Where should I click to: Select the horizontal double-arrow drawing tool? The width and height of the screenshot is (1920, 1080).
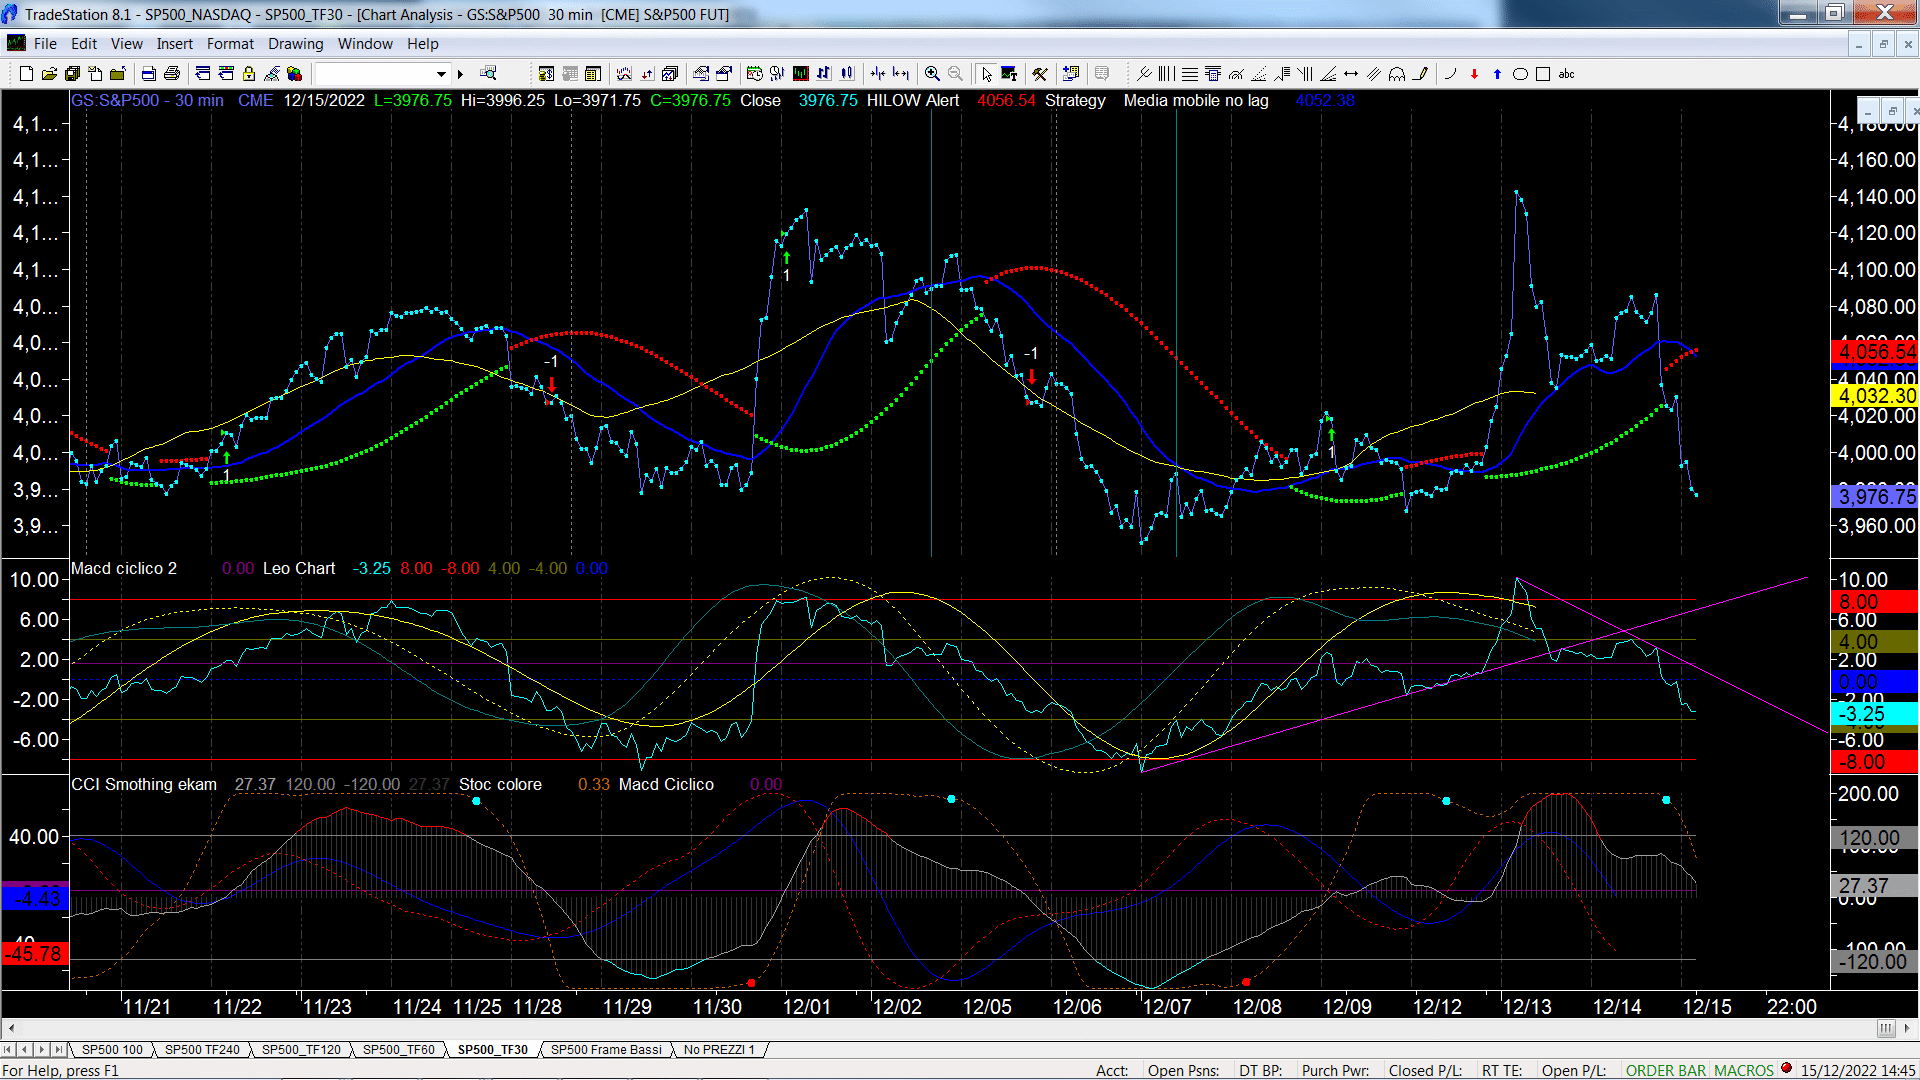tap(1351, 74)
